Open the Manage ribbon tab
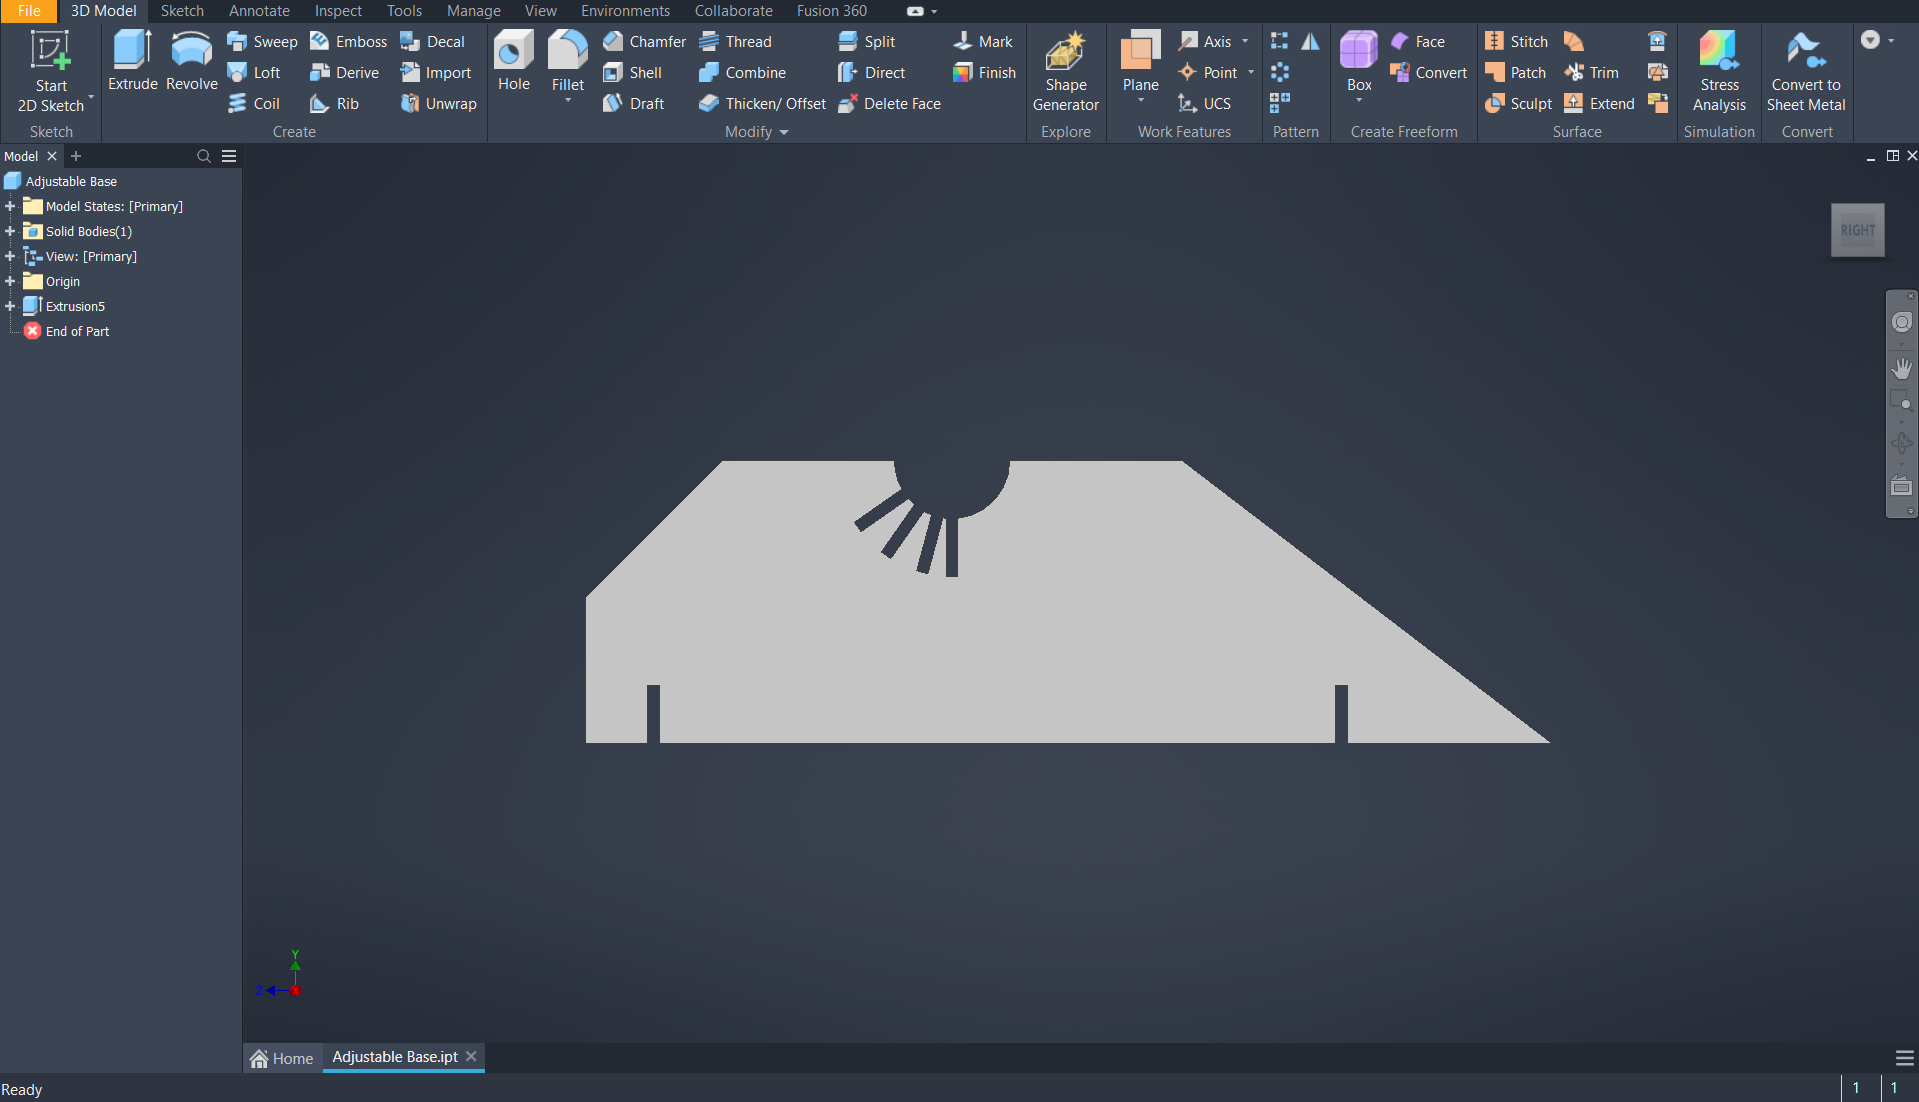The height and width of the screenshot is (1102, 1919). pyautogui.click(x=473, y=11)
